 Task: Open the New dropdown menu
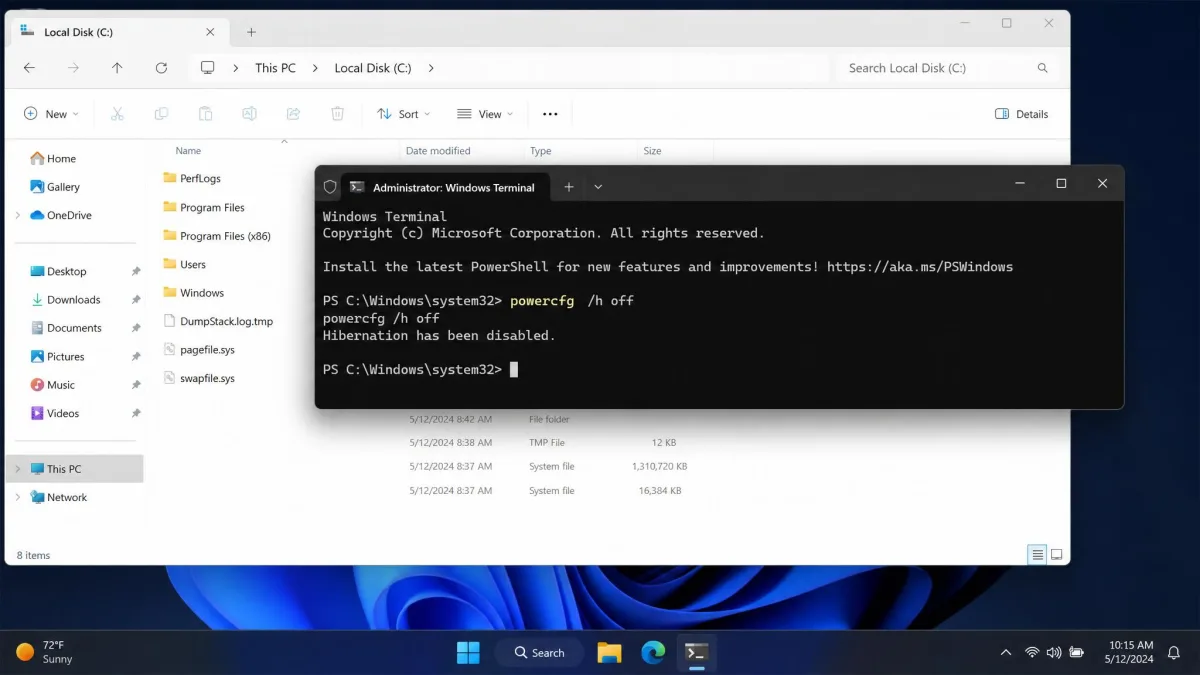[51, 114]
